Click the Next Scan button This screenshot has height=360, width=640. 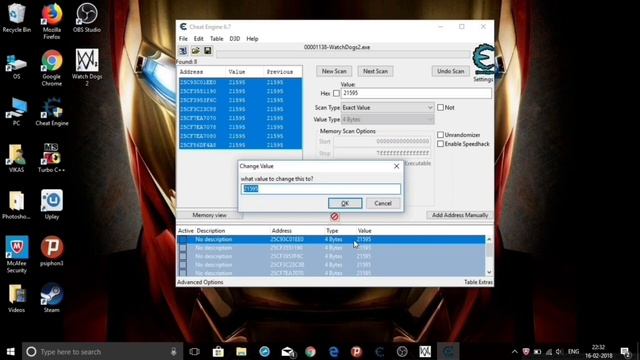point(376,71)
